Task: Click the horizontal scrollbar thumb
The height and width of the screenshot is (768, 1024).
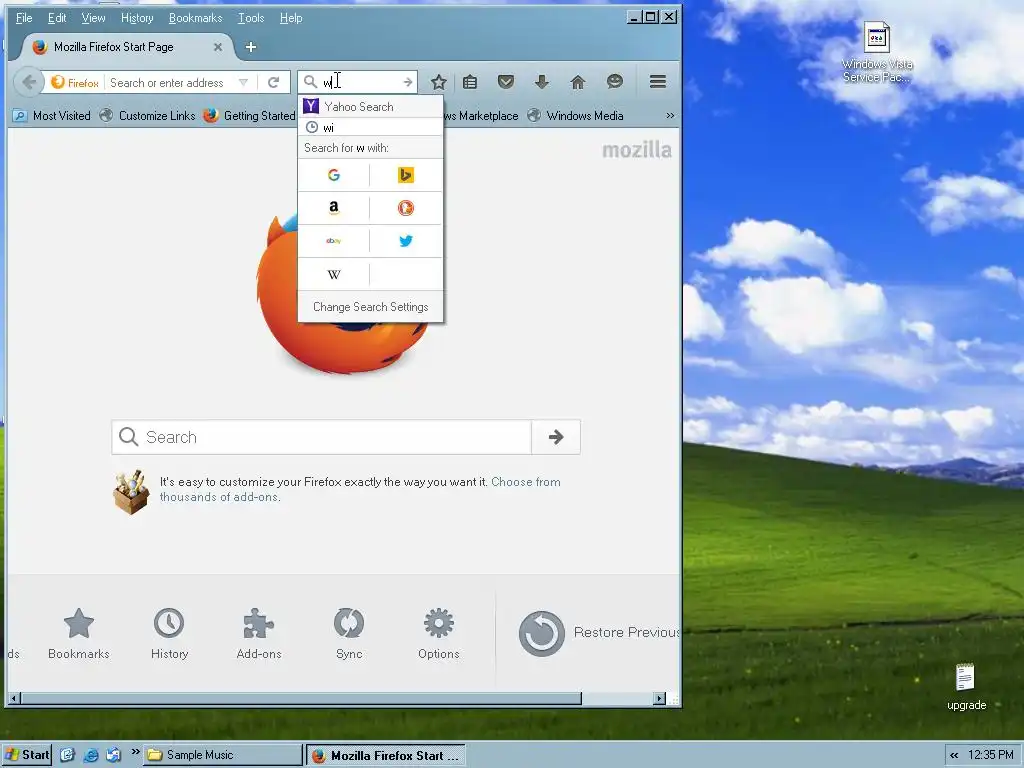Action: pos(301,698)
